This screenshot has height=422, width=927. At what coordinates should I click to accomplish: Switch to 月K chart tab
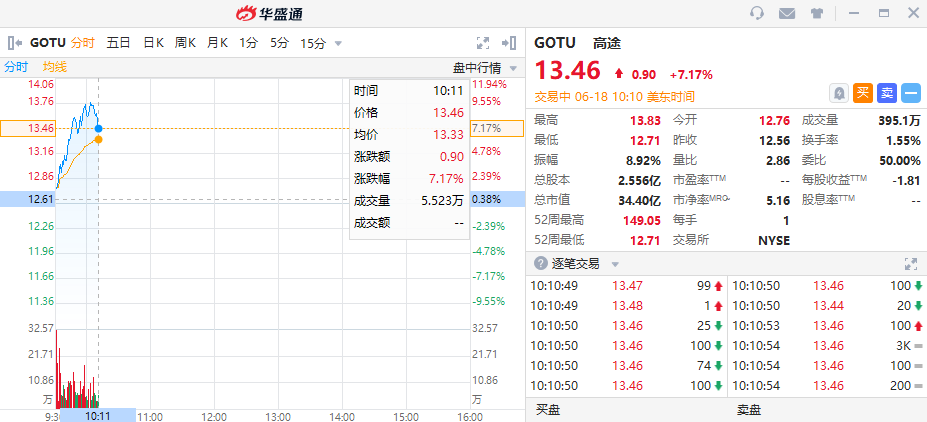pyautogui.click(x=217, y=43)
